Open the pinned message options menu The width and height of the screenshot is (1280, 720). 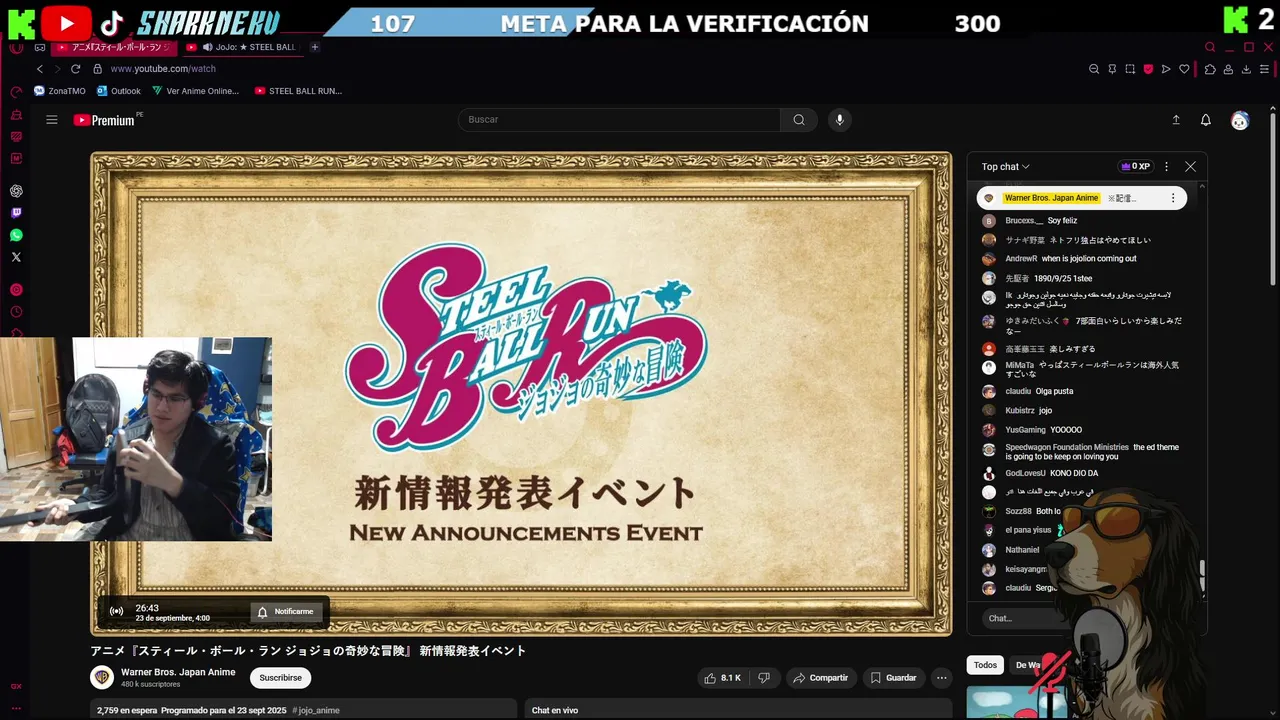[x=1173, y=198]
